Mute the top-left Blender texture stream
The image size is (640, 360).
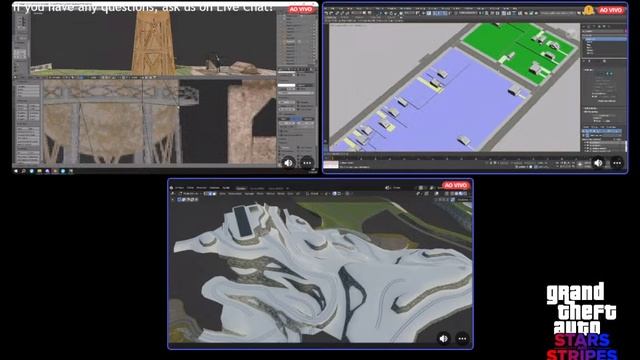(x=289, y=163)
